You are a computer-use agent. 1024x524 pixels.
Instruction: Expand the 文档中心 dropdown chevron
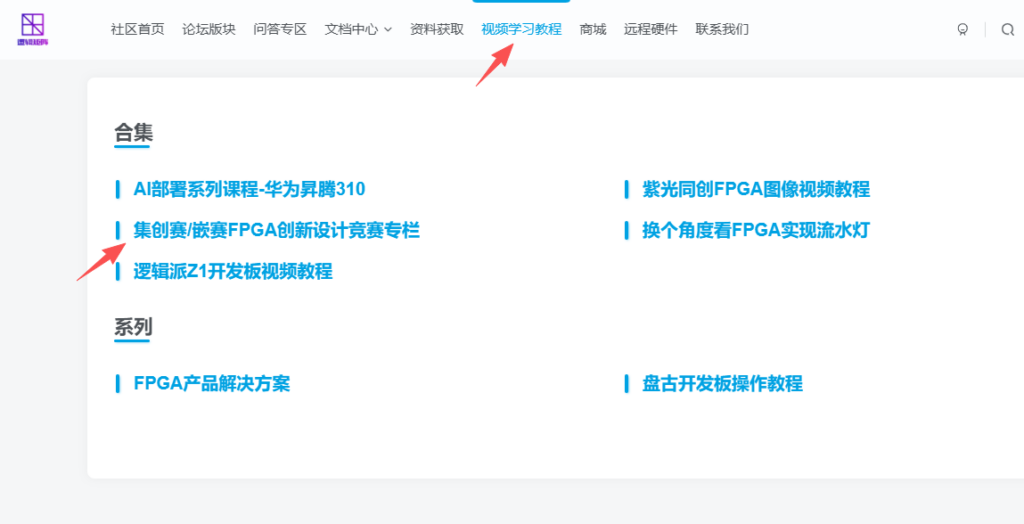(x=388, y=30)
